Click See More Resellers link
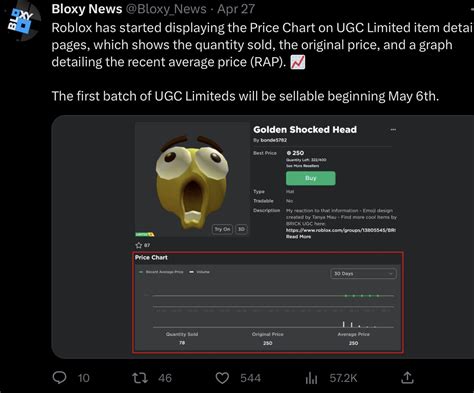 303,166
